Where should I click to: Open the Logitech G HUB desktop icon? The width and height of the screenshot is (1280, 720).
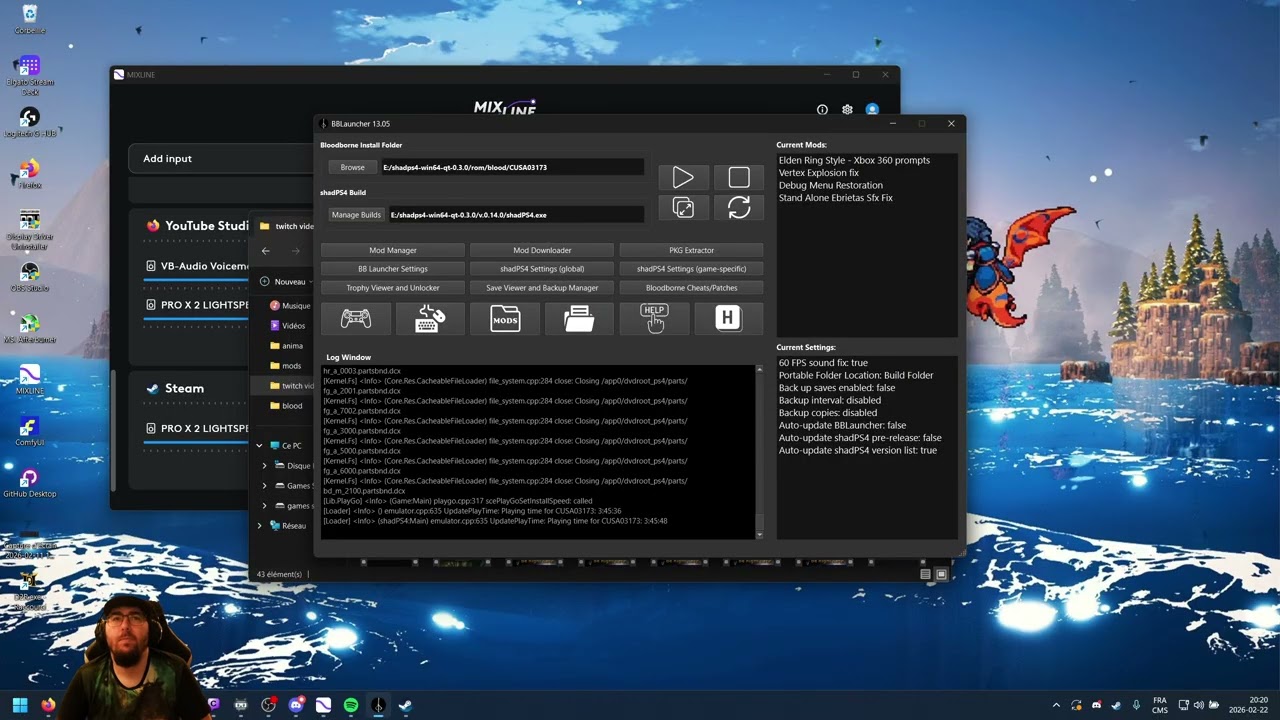29,123
